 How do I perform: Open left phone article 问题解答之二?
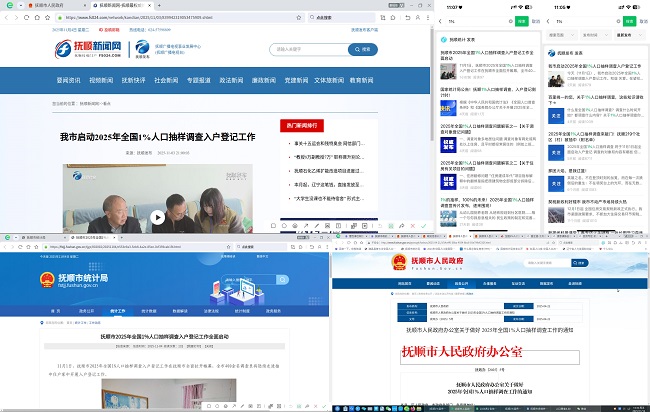tap(488, 166)
